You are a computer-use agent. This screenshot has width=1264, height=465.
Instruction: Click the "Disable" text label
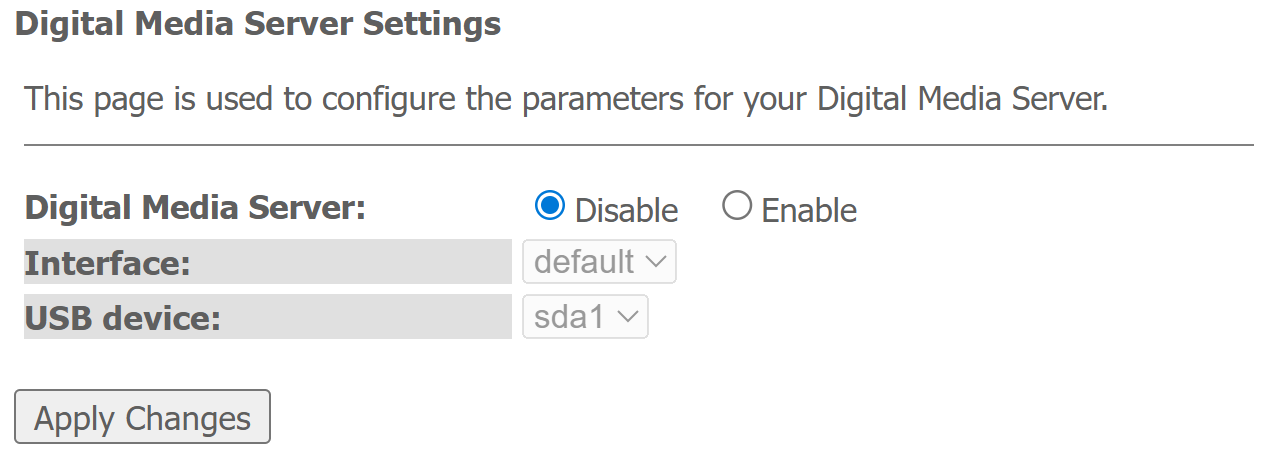[626, 211]
